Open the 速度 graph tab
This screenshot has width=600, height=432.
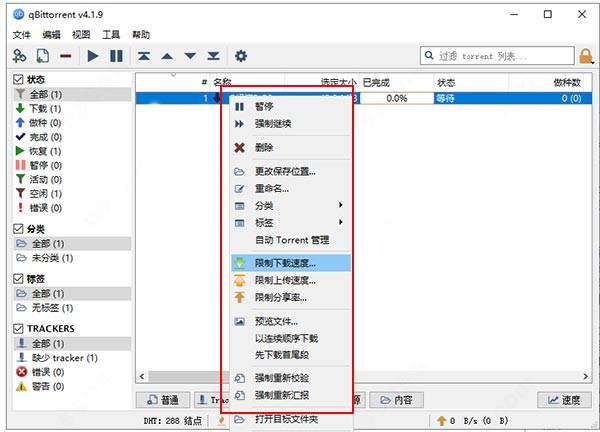tap(564, 400)
